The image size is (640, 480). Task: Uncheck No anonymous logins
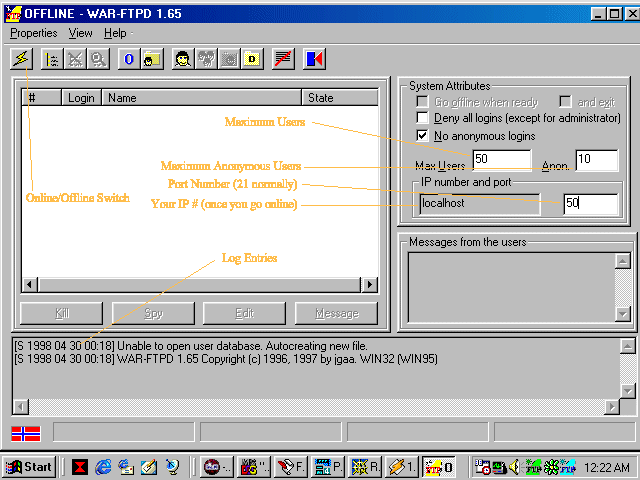[x=422, y=135]
